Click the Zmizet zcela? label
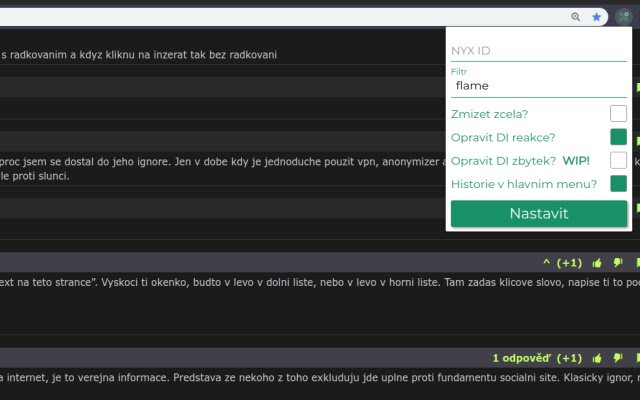The image size is (640, 400). point(489,114)
